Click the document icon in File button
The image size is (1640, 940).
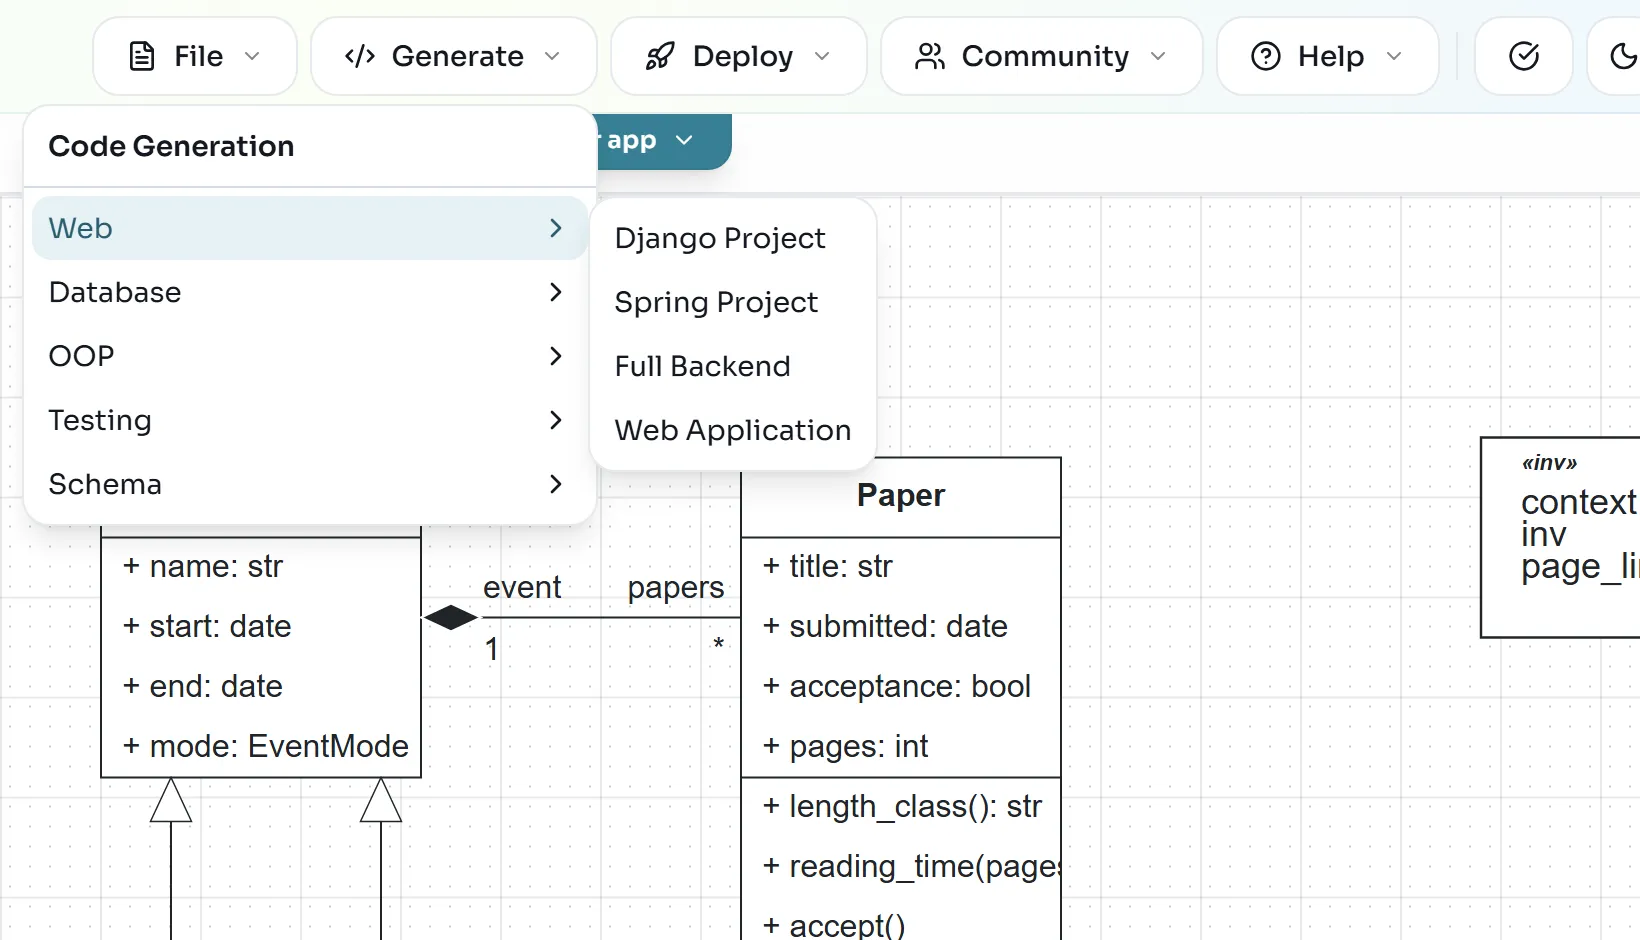143,56
